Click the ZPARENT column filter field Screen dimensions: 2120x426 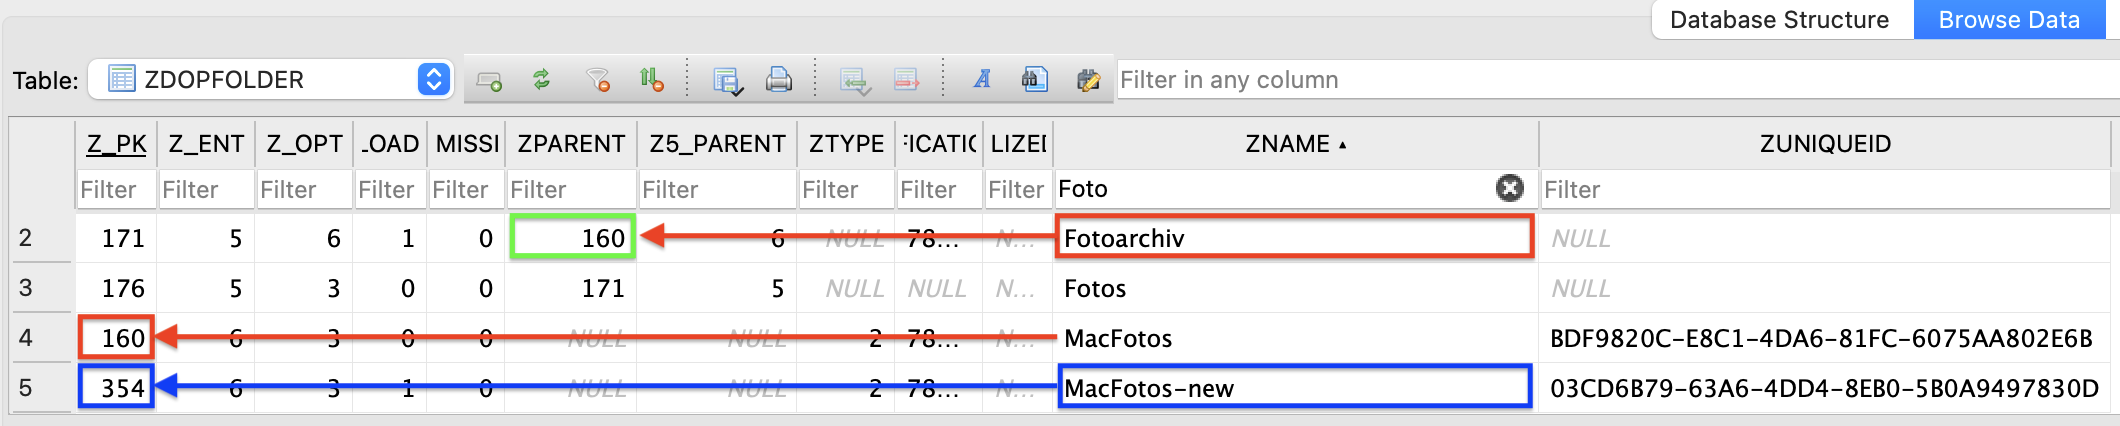(x=570, y=189)
